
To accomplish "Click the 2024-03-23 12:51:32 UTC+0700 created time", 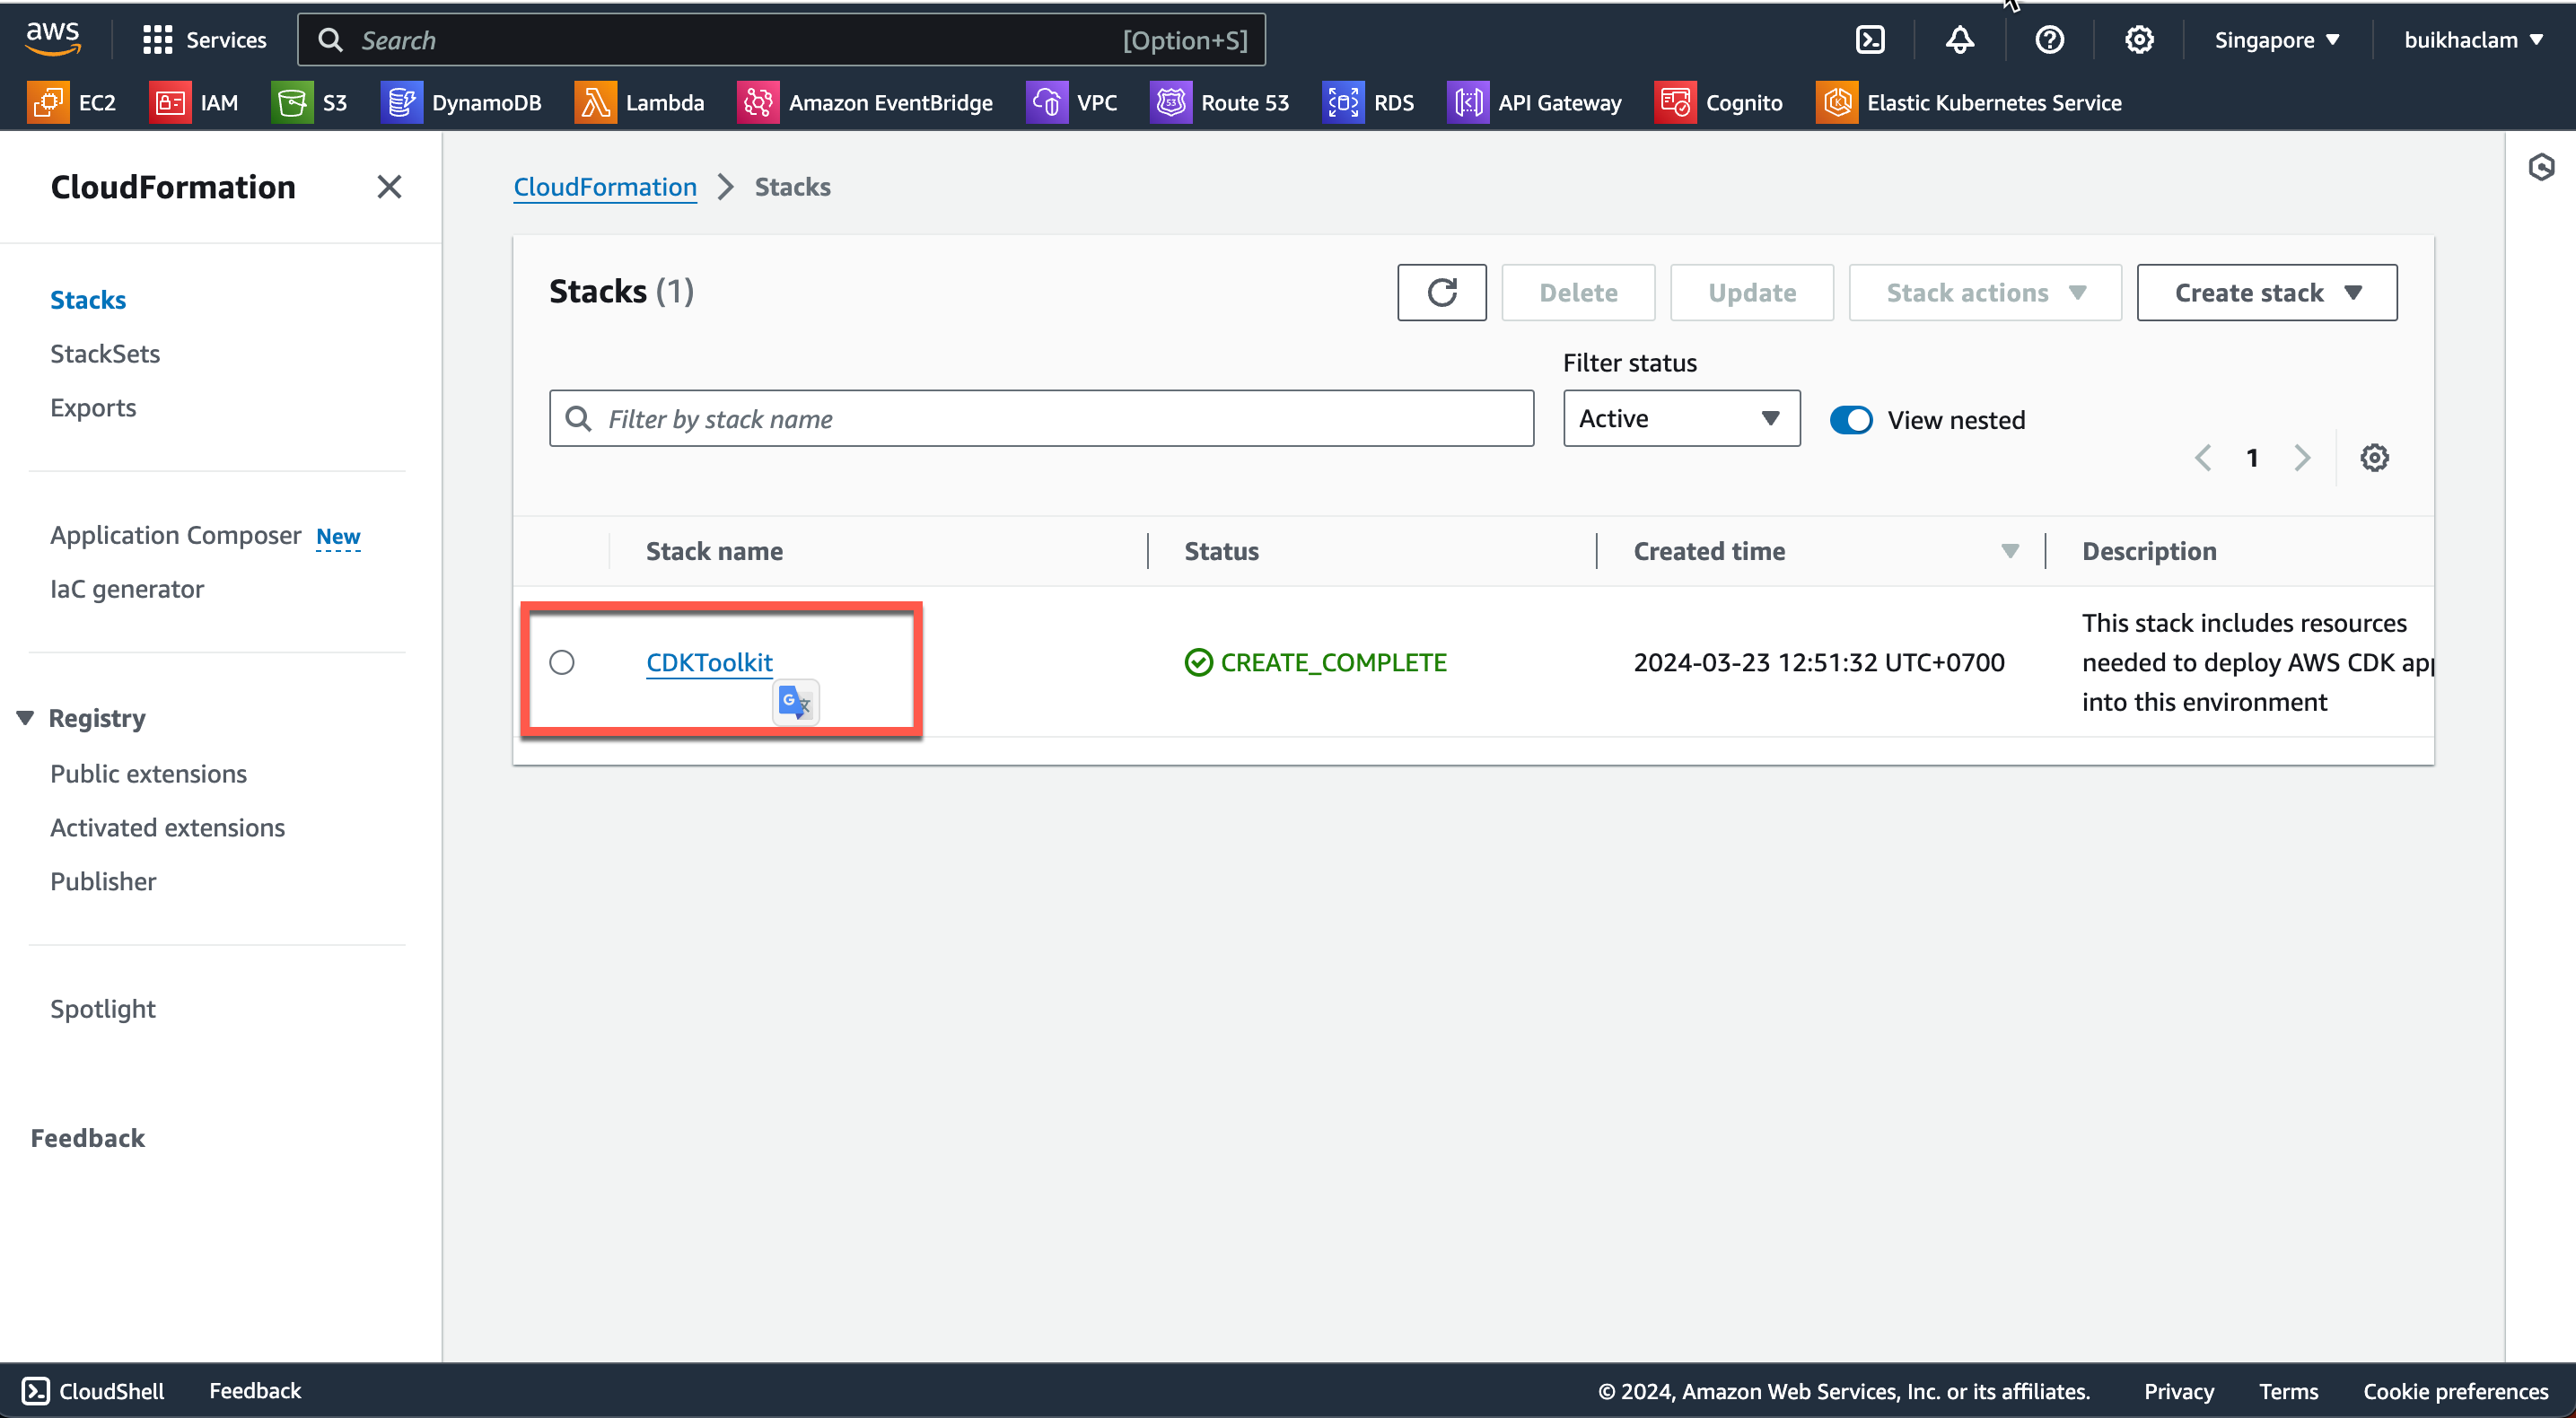I will coord(1819,662).
